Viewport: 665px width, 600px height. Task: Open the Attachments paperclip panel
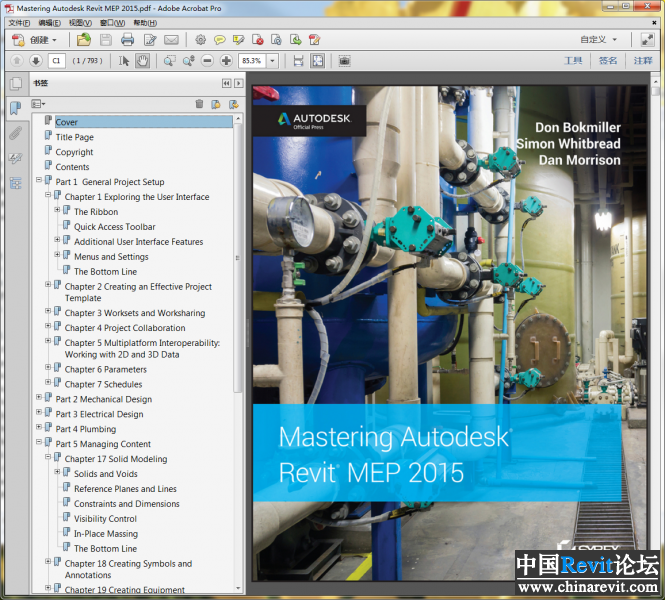16,134
